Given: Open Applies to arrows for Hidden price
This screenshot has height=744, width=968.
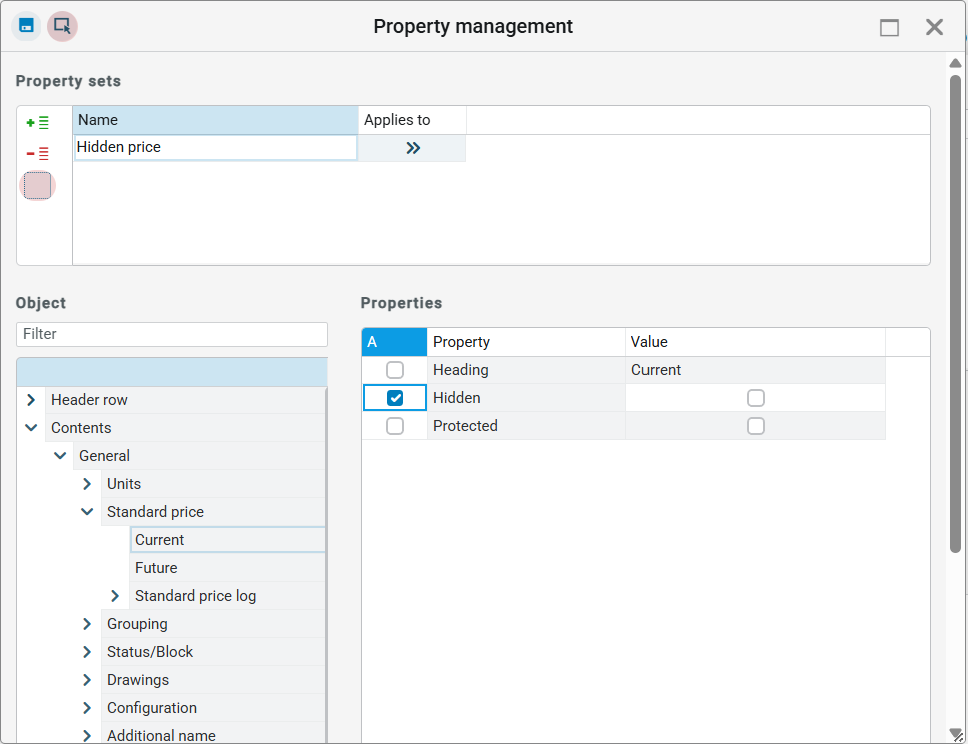Looking at the screenshot, I should pyautogui.click(x=412, y=148).
